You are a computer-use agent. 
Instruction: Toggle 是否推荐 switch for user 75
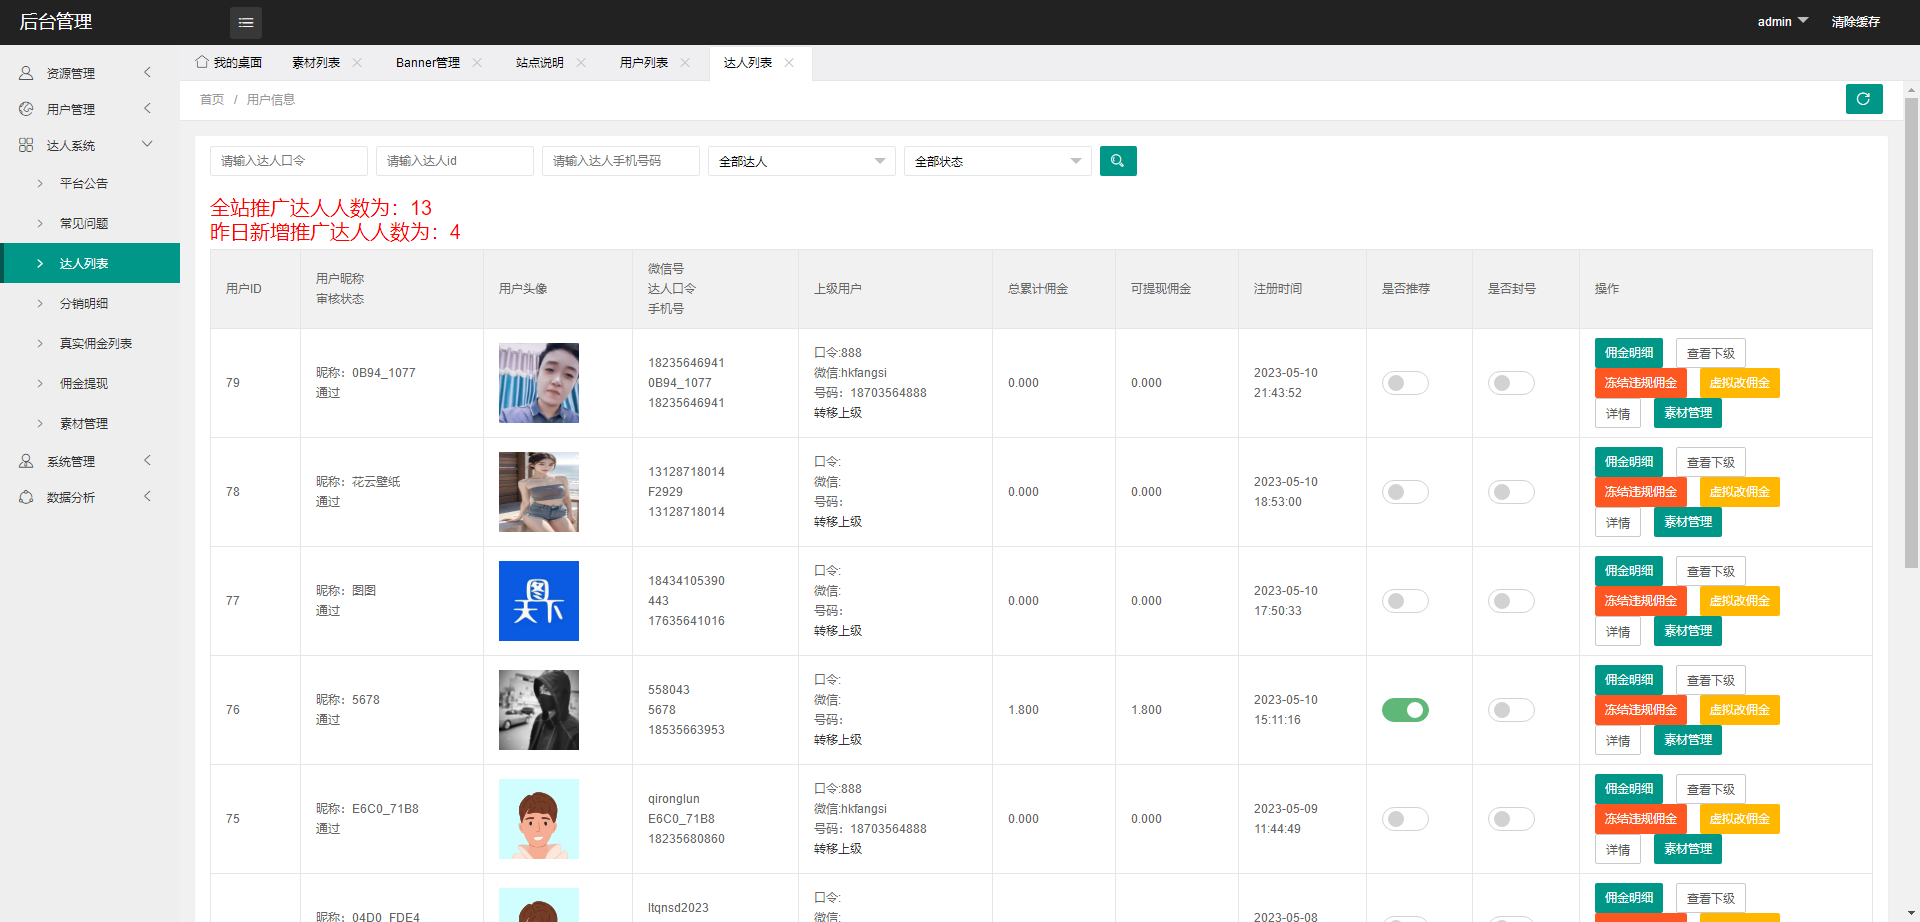pos(1405,819)
